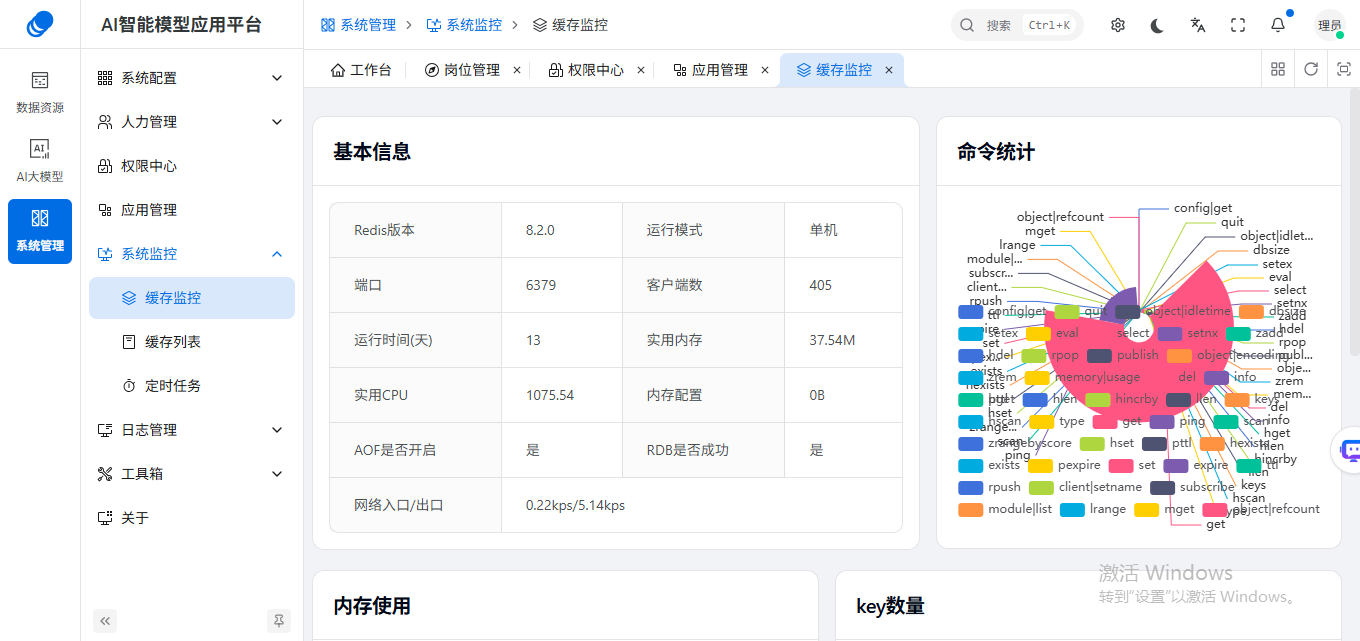1360x641 pixels.
Task: Open notifications via the bell icon
Action: (x=1278, y=25)
